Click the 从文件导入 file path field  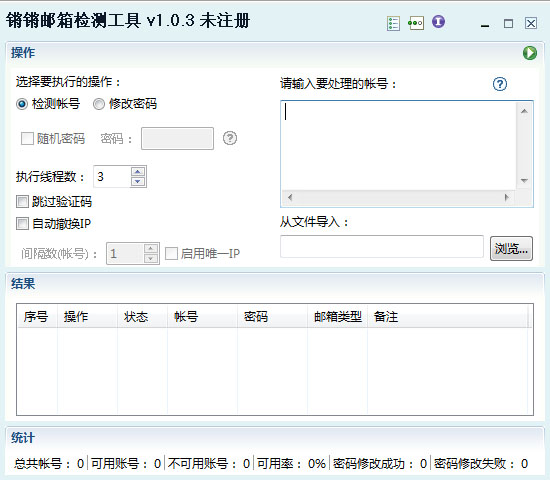tap(382, 247)
